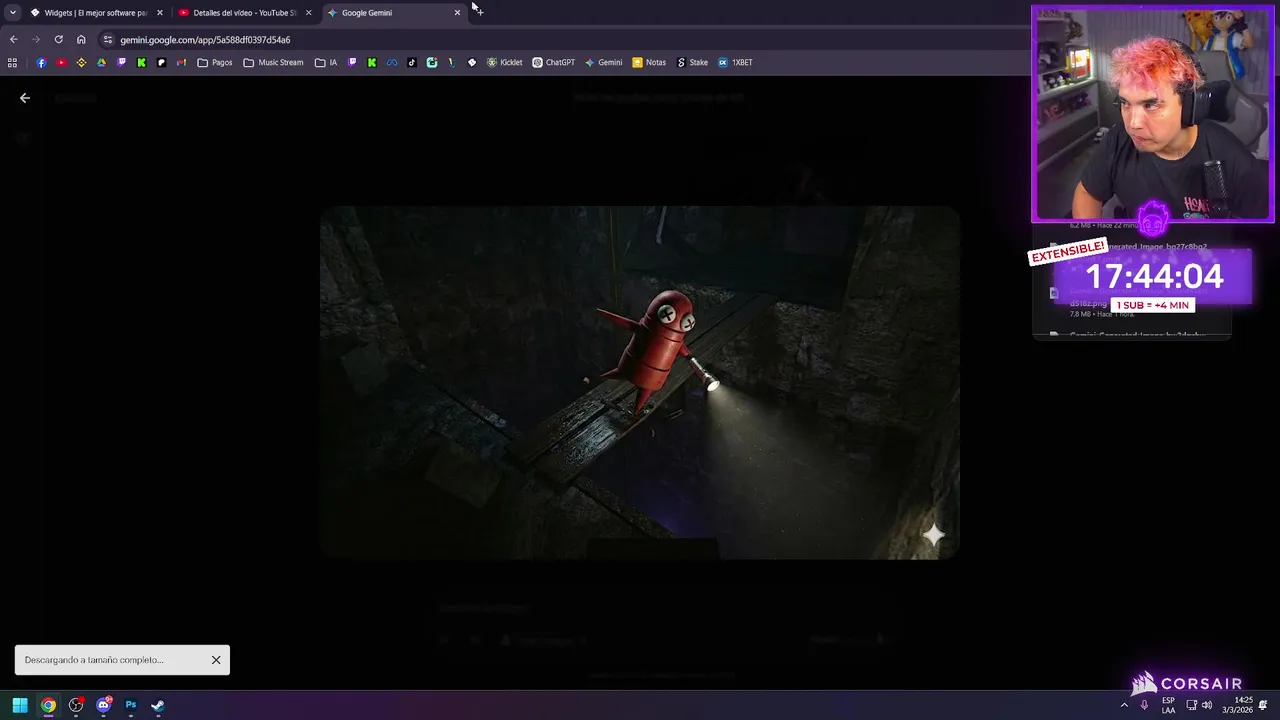This screenshot has width=1280, height=720.
Task: Open the Windows Start menu
Action: (20, 705)
